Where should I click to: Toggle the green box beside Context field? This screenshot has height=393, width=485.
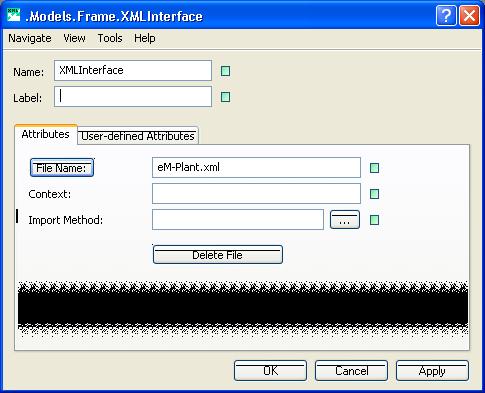tap(375, 194)
